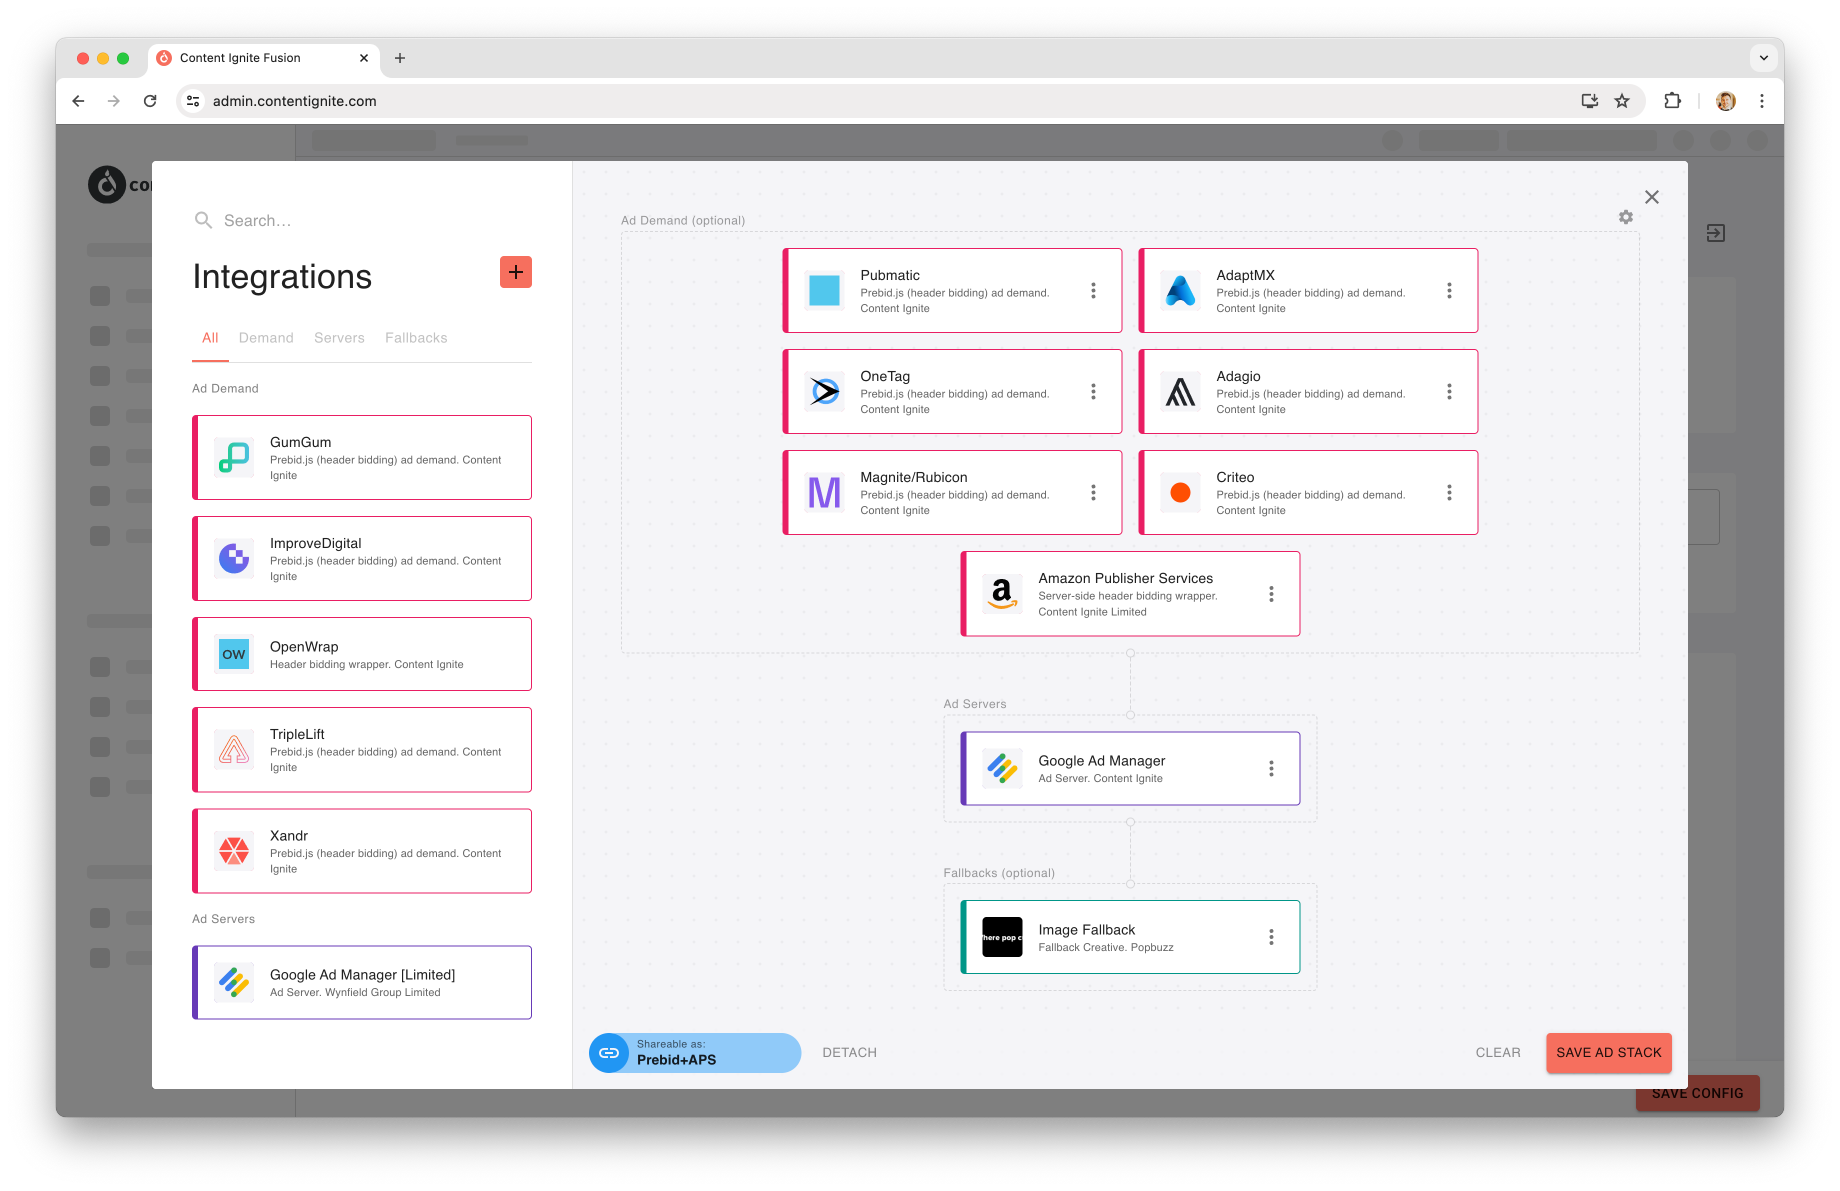Select the Xandr integration name
Image resolution: width=1840 pixels, height=1191 pixels.
pos(289,836)
